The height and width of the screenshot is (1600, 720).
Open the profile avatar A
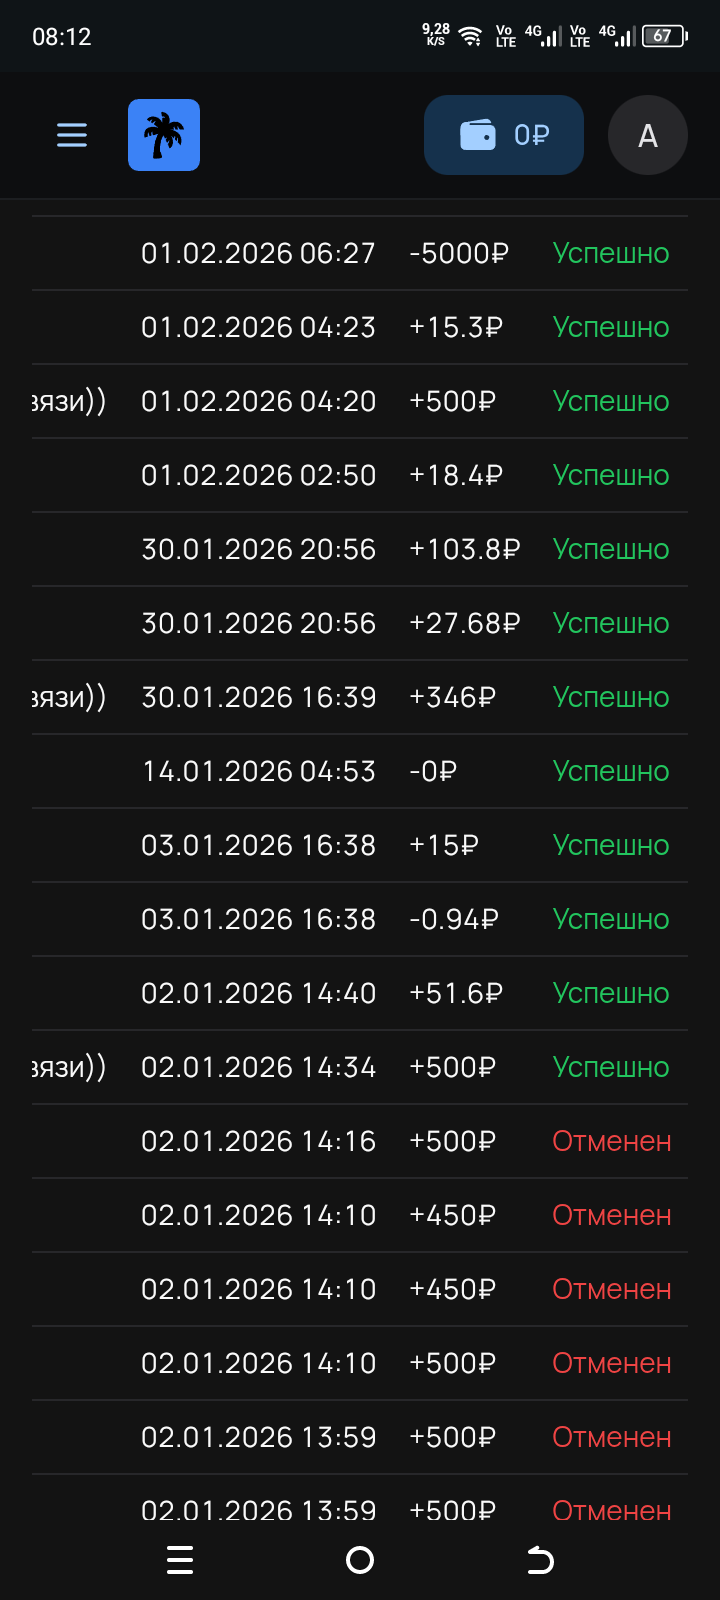click(x=648, y=135)
